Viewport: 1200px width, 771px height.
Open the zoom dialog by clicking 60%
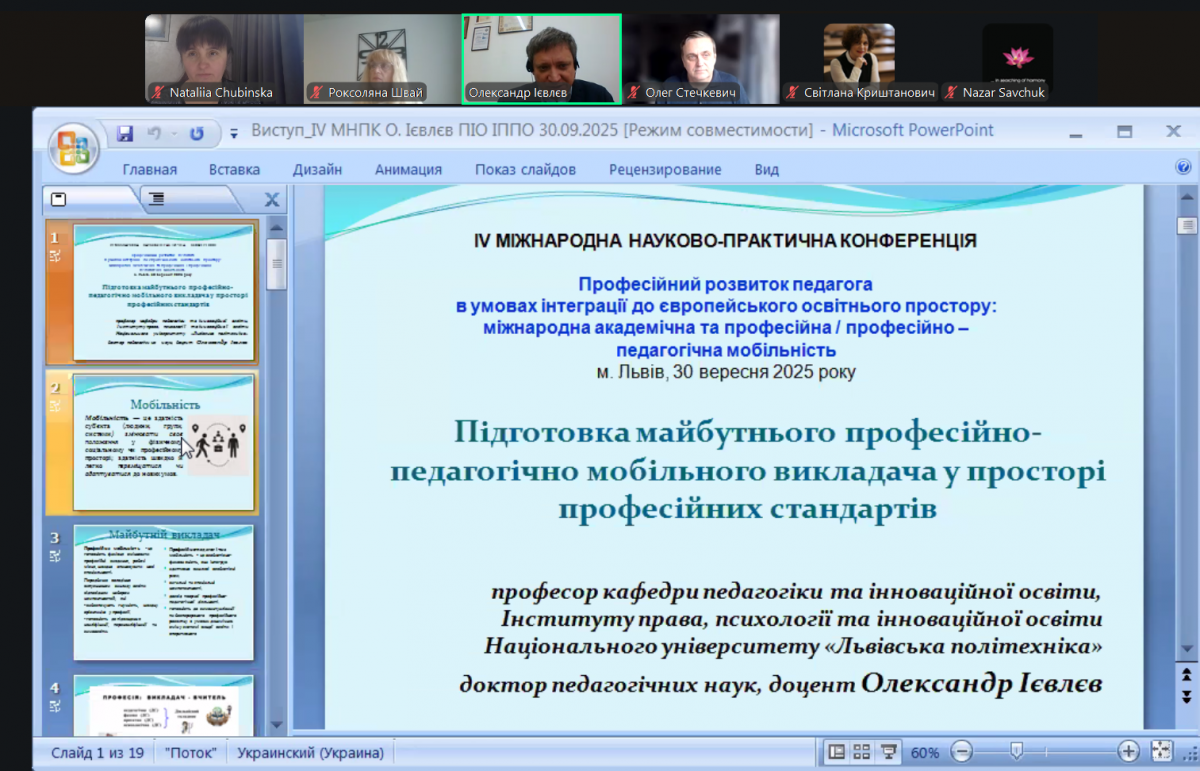point(924,750)
